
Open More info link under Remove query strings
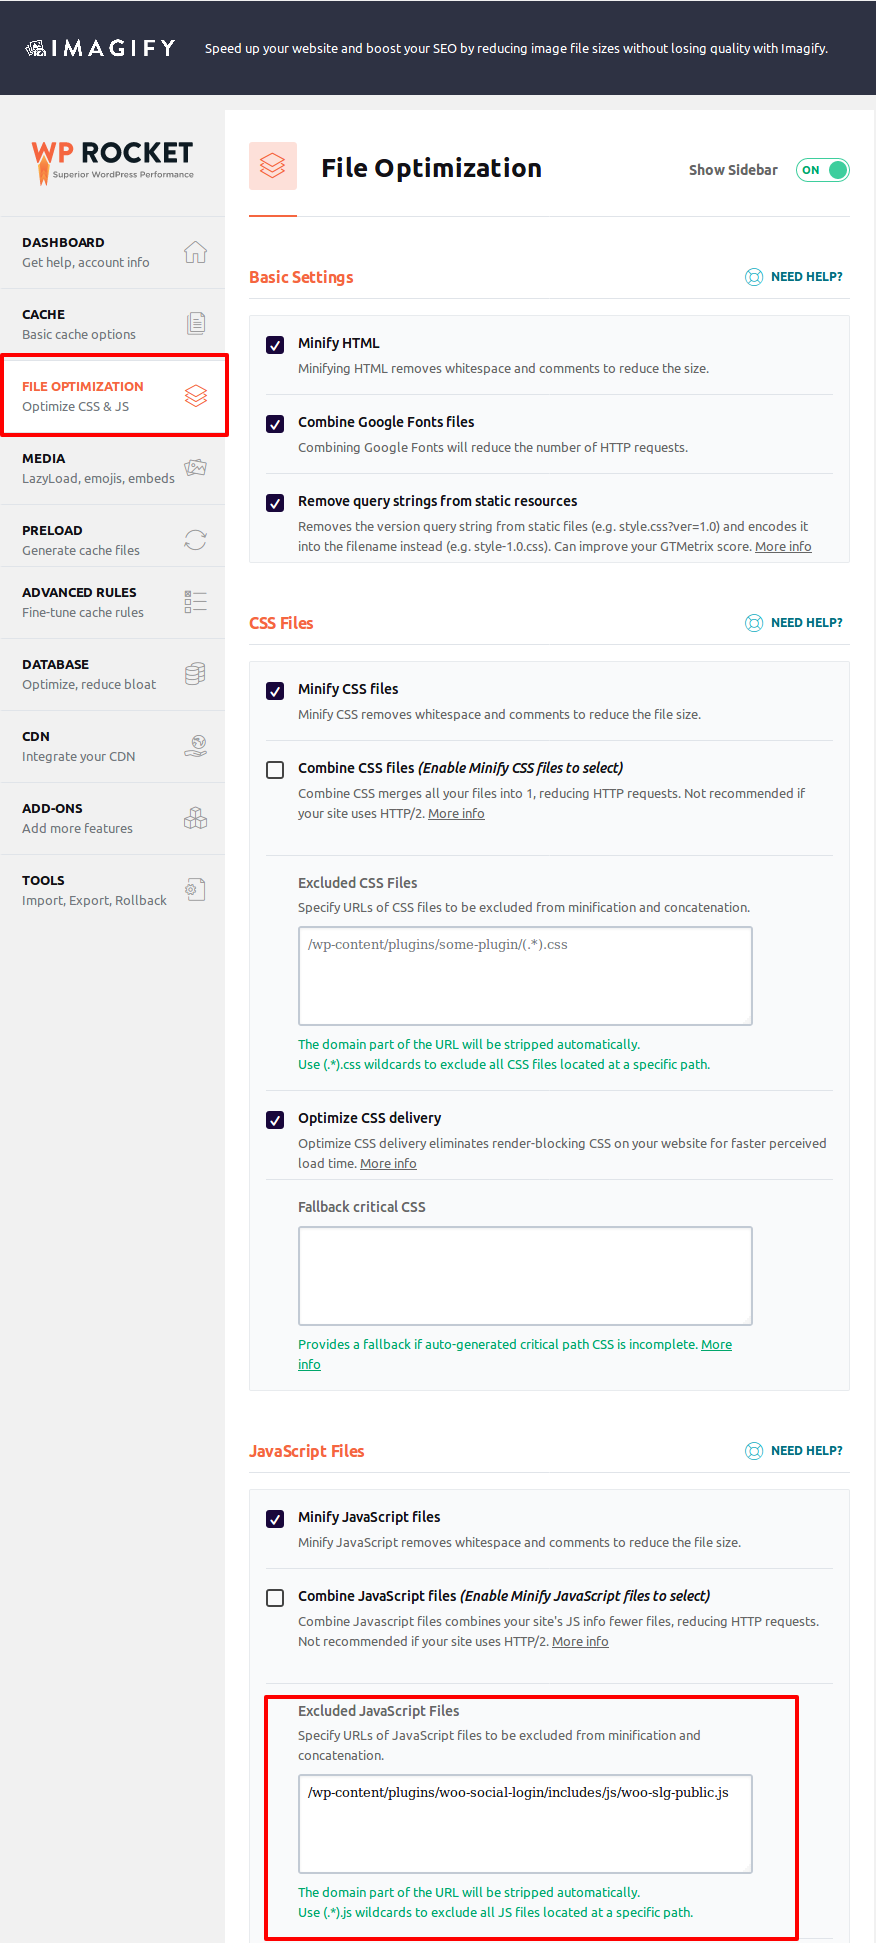783,547
